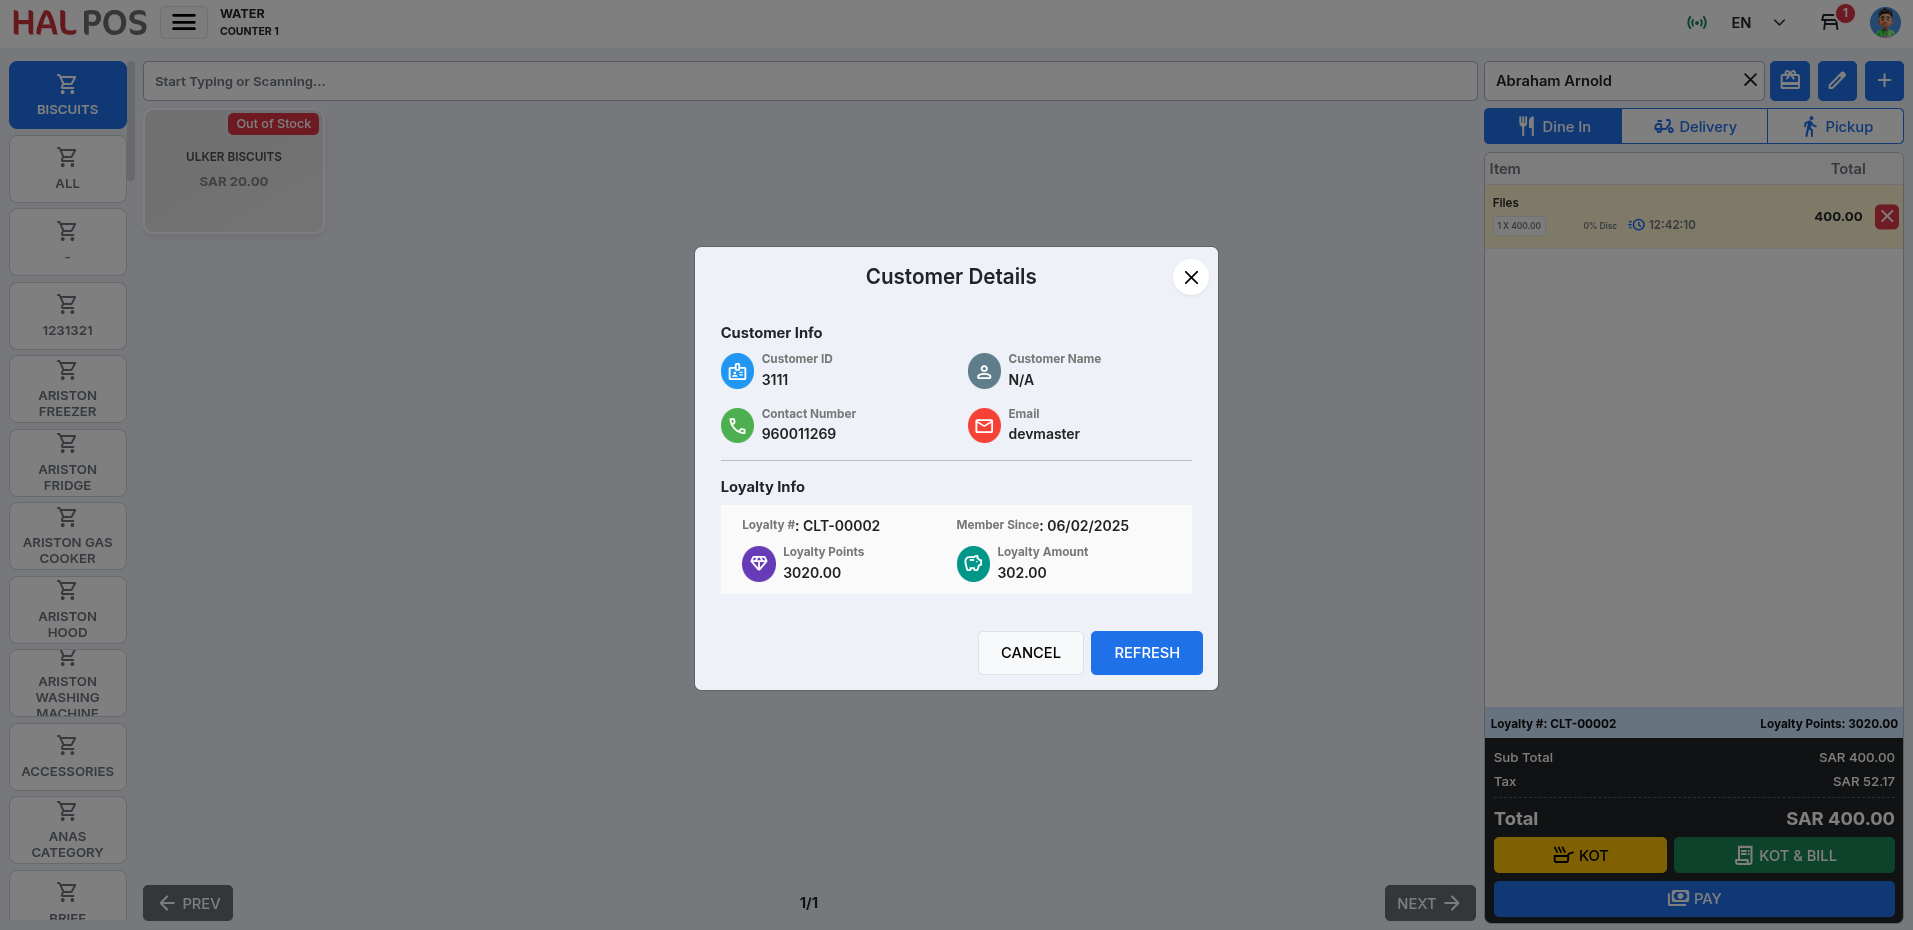Select the Pickup order type
The height and width of the screenshot is (930, 1913).
(x=1836, y=127)
